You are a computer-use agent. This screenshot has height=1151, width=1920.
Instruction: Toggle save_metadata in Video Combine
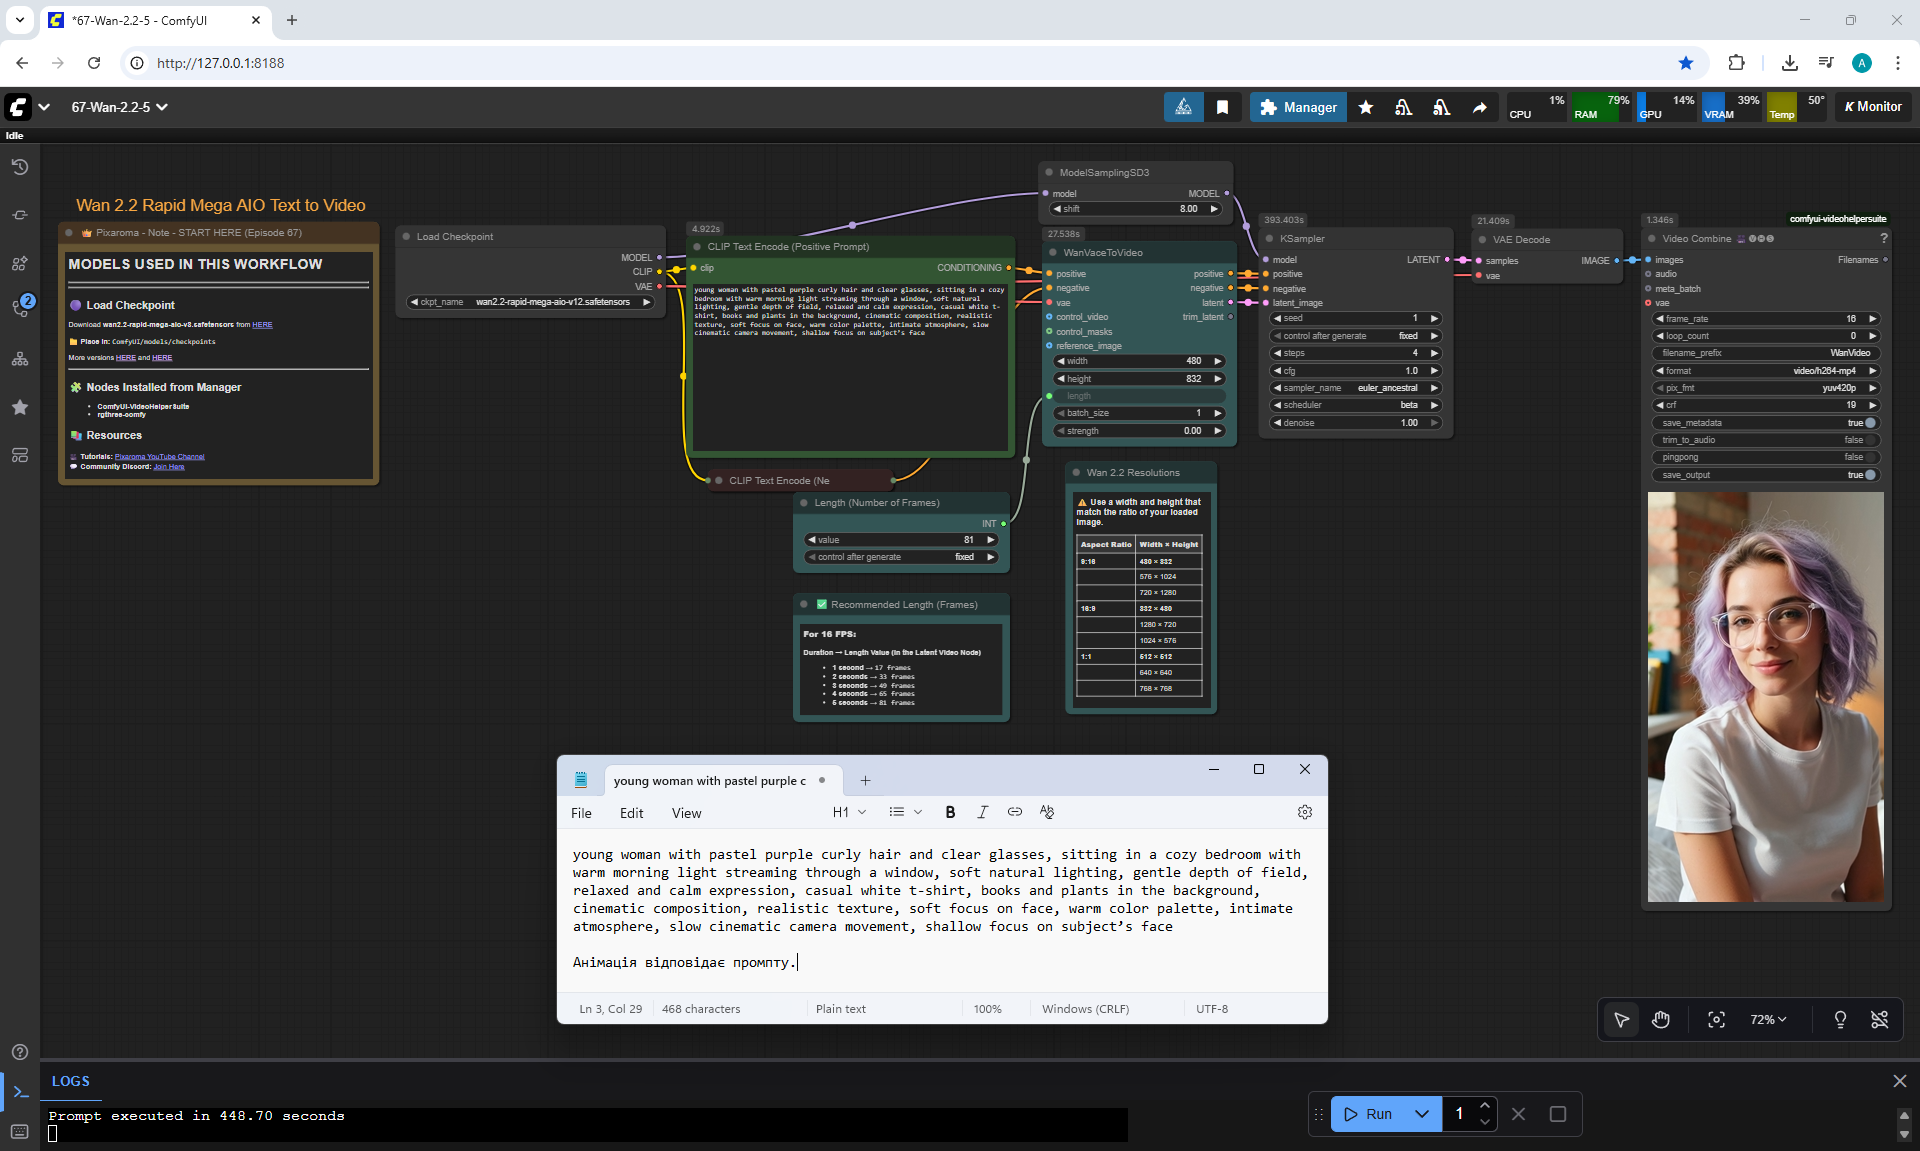click(1870, 423)
